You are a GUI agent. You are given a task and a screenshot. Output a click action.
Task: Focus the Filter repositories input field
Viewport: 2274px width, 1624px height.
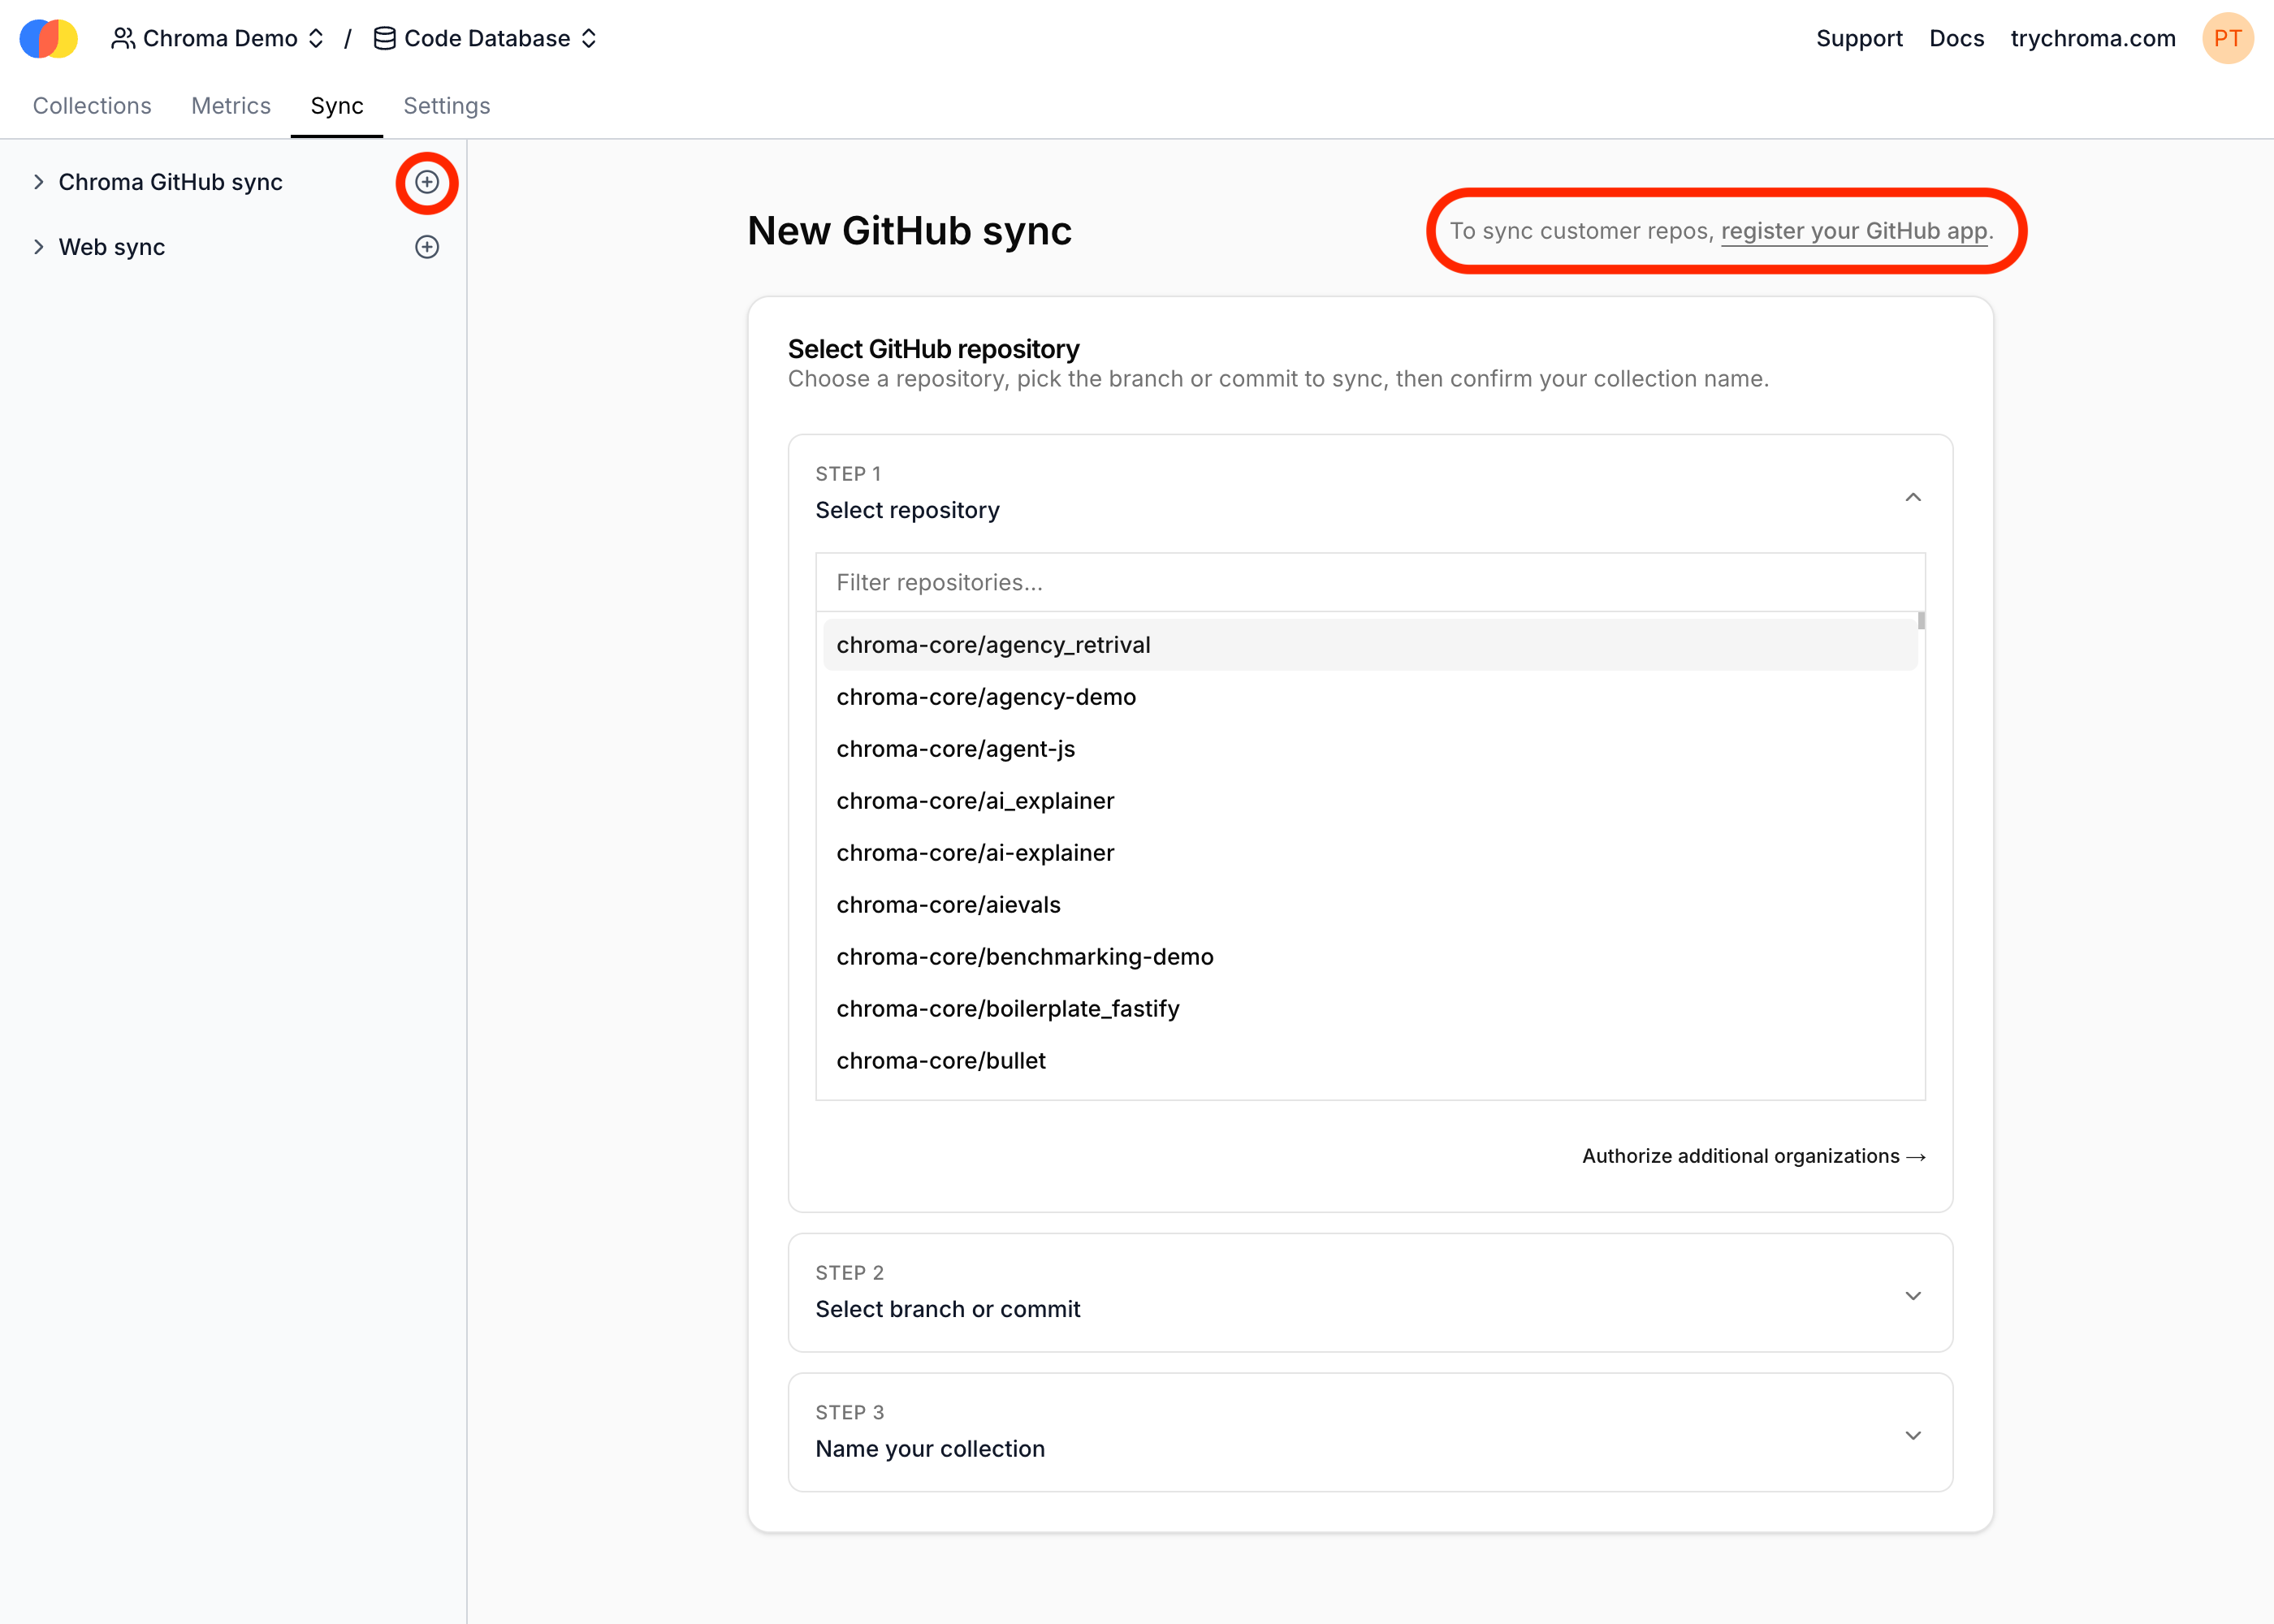click(x=1369, y=582)
